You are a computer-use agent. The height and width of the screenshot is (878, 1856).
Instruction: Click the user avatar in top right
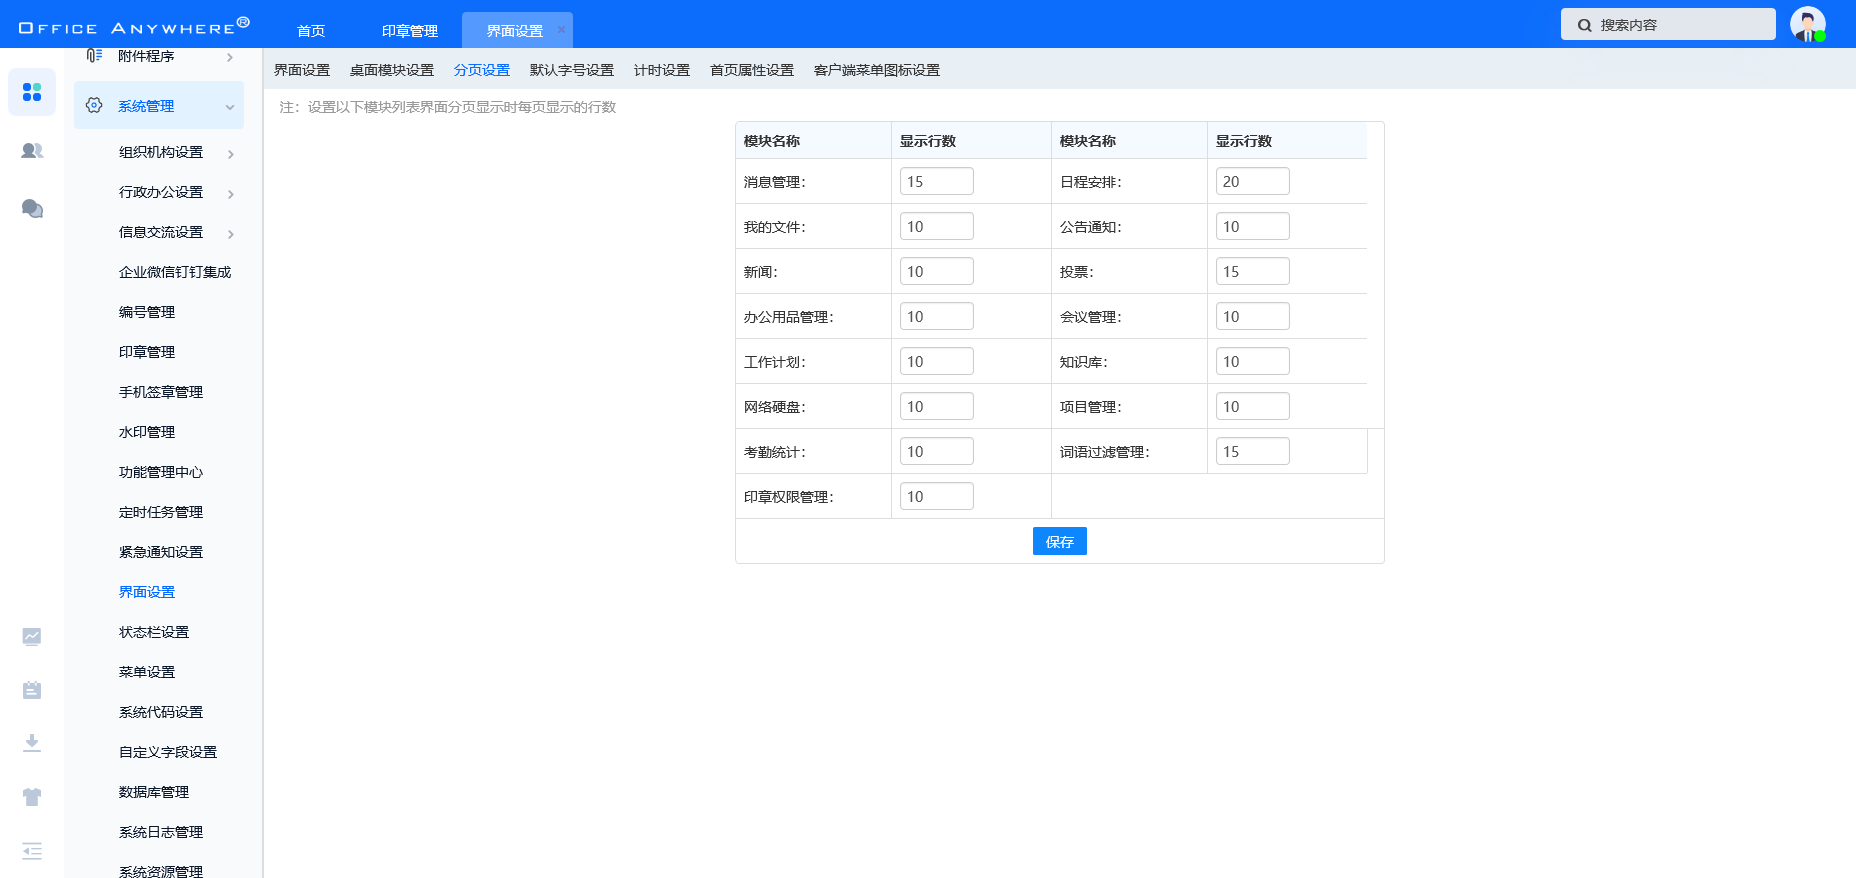click(x=1807, y=24)
